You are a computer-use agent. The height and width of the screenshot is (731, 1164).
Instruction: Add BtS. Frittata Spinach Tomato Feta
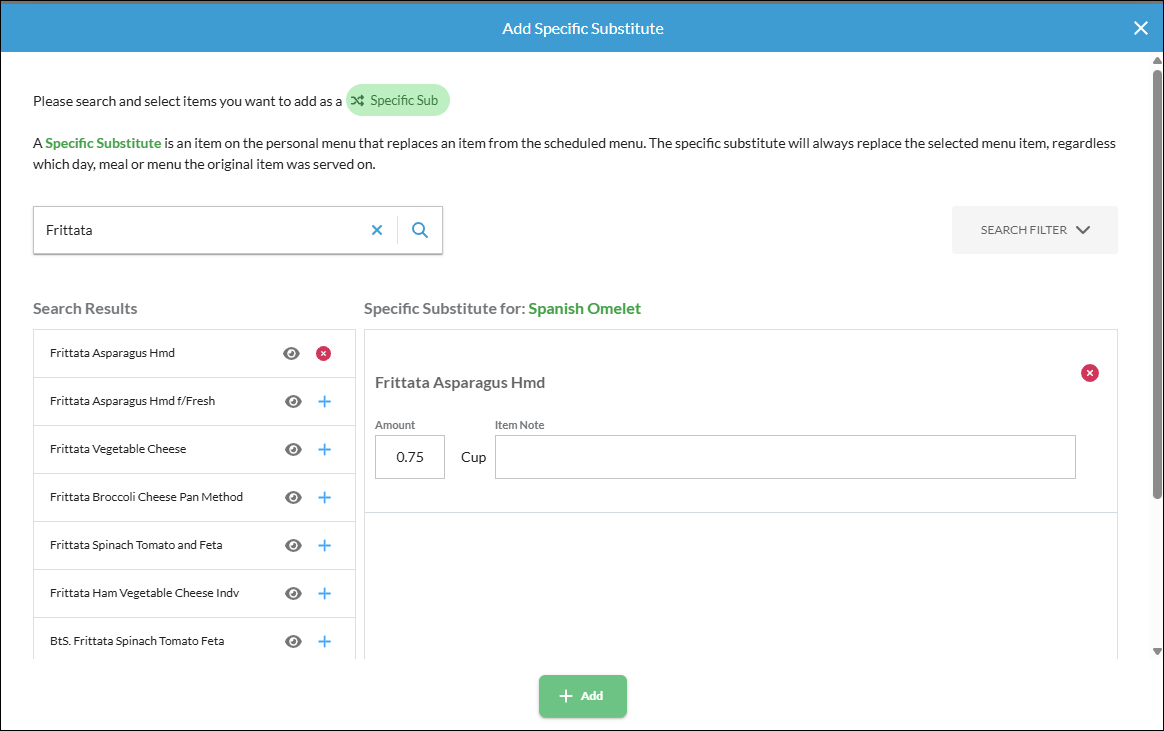click(324, 641)
